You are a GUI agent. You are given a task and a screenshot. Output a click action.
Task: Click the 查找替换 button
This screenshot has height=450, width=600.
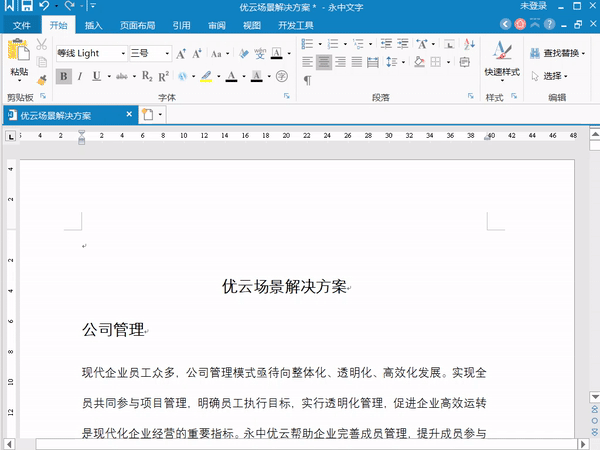click(555, 53)
